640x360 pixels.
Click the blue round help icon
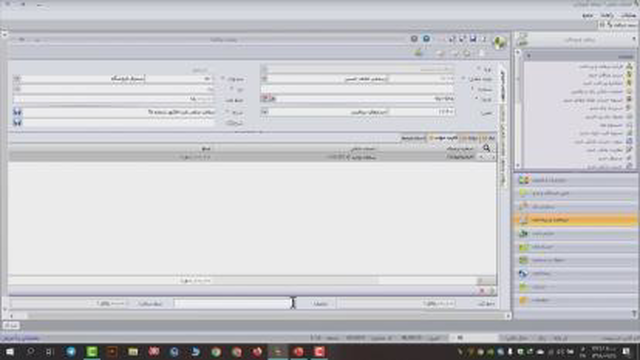coord(426,39)
